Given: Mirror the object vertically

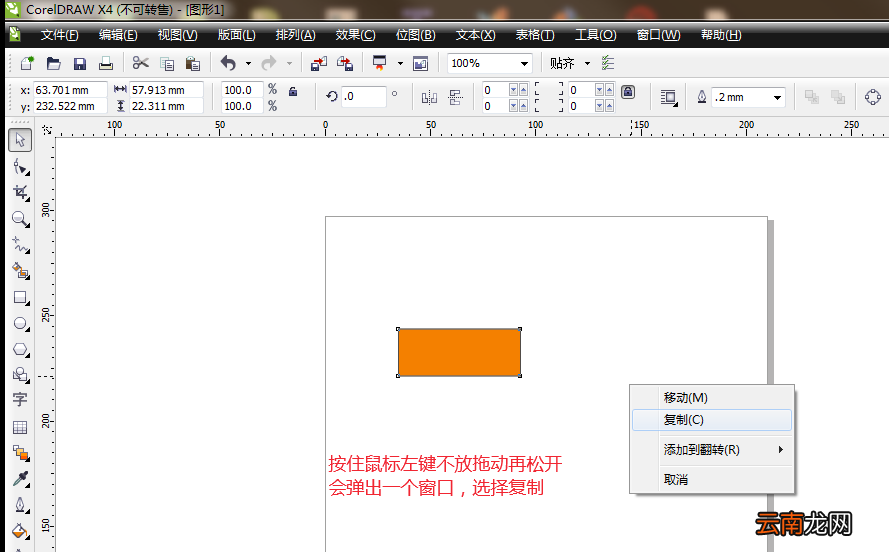Looking at the screenshot, I should pos(455,97).
